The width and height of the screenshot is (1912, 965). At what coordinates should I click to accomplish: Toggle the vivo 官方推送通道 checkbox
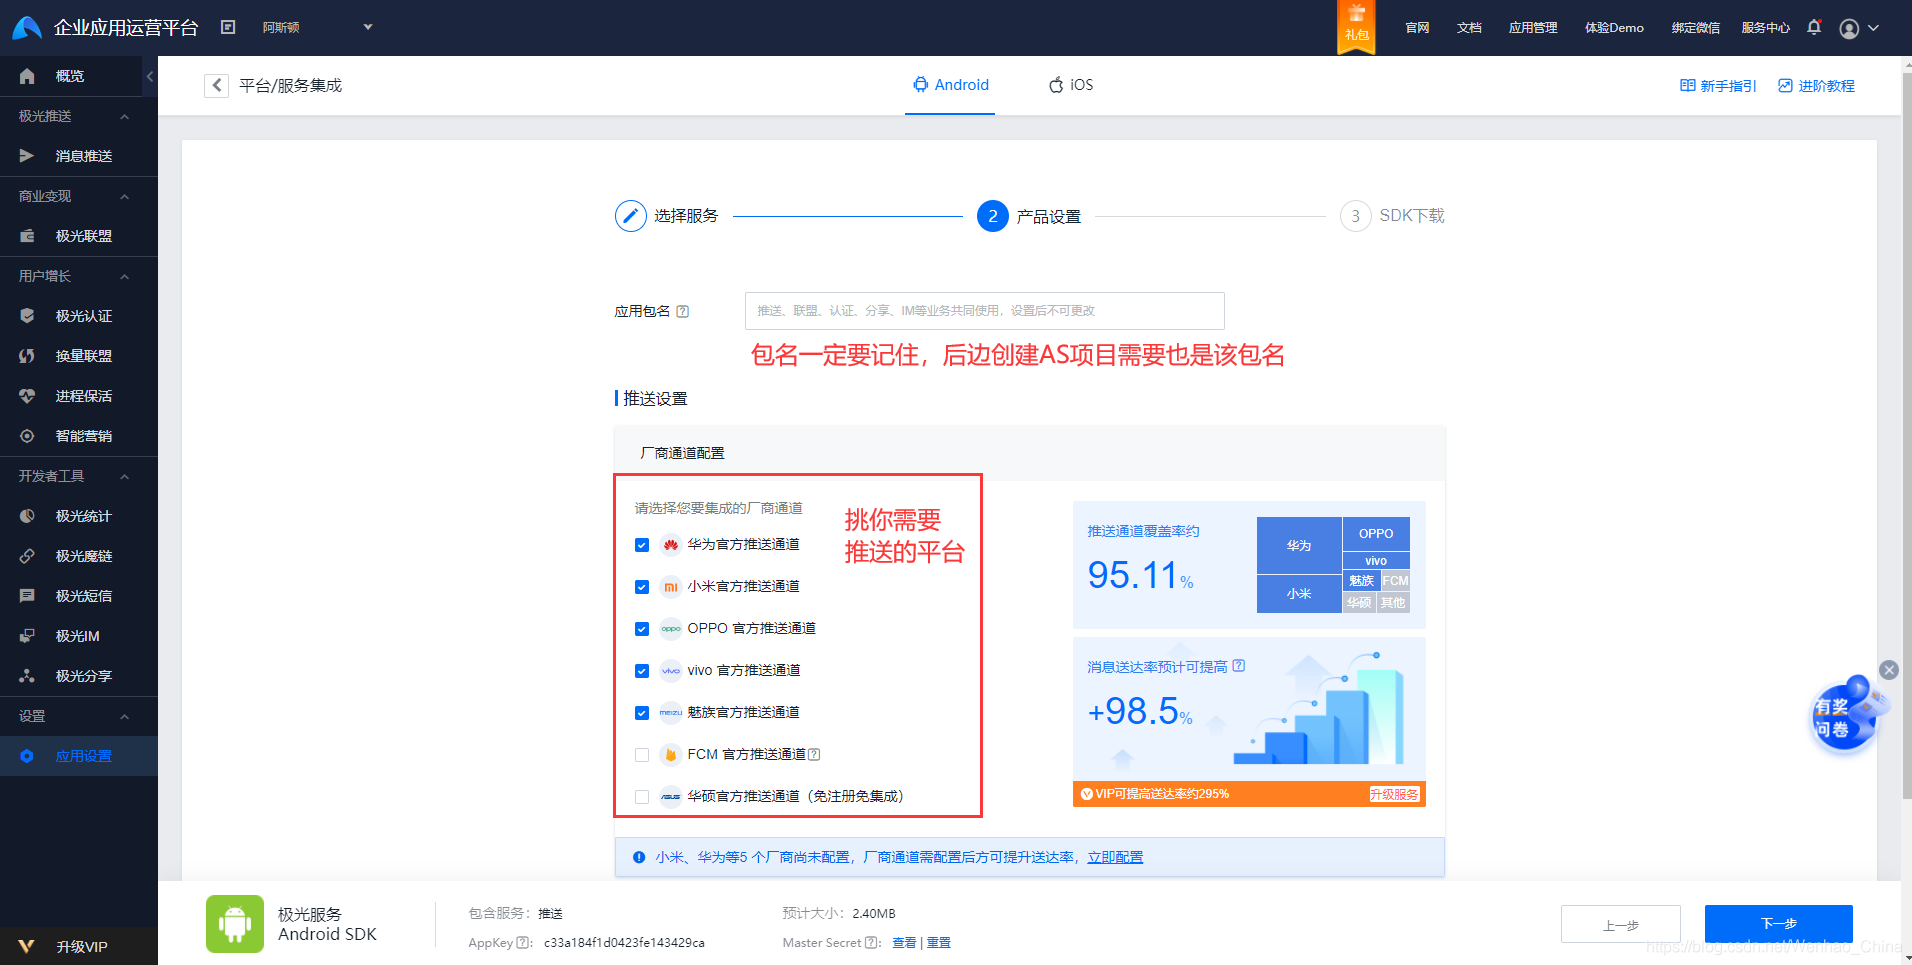(x=642, y=671)
